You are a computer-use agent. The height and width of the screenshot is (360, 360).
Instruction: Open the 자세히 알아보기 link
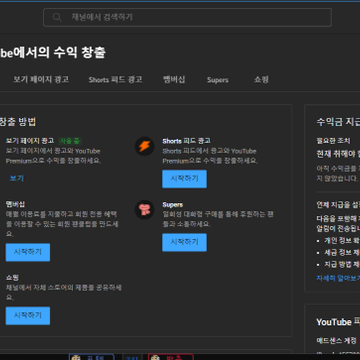tap(338, 278)
